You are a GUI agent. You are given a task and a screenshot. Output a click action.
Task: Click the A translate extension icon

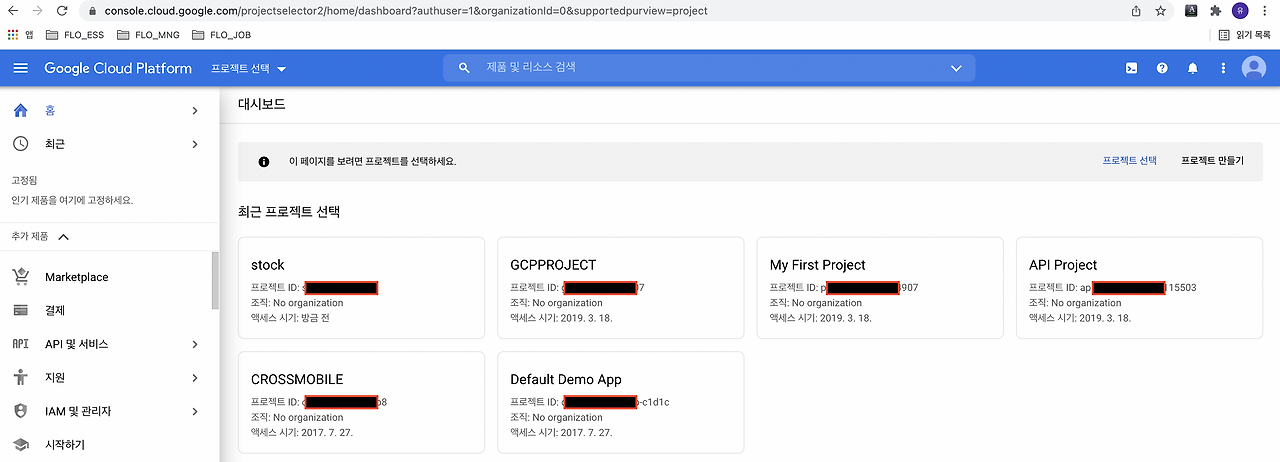click(1191, 11)
